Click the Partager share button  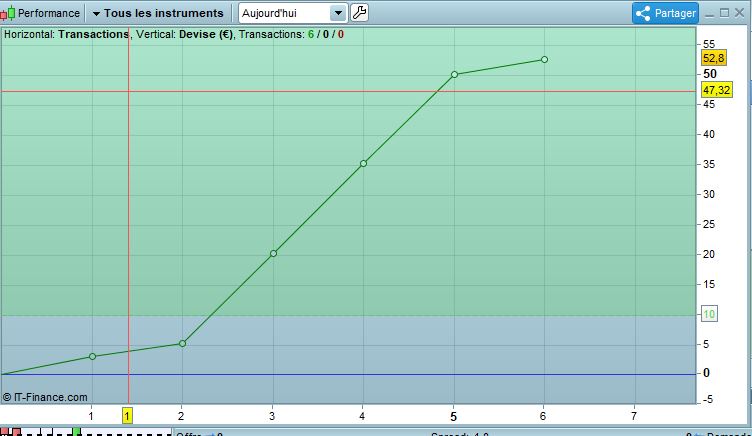tap(665, 13)
